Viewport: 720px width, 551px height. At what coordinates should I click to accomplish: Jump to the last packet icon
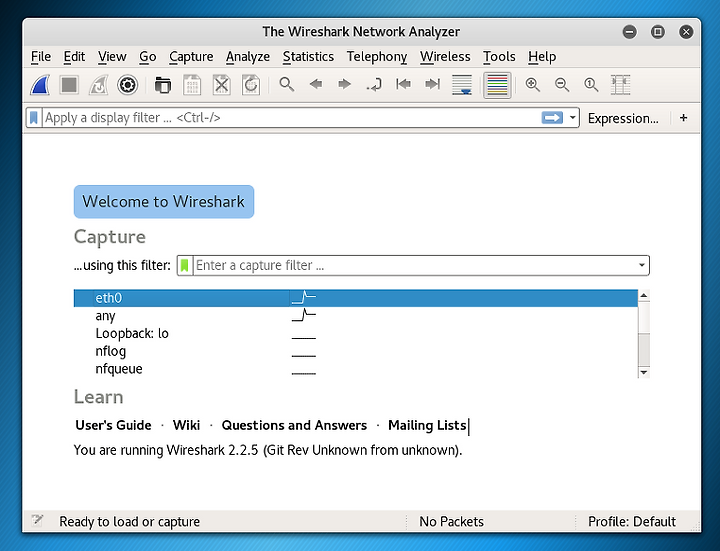(x=433, y=84)
